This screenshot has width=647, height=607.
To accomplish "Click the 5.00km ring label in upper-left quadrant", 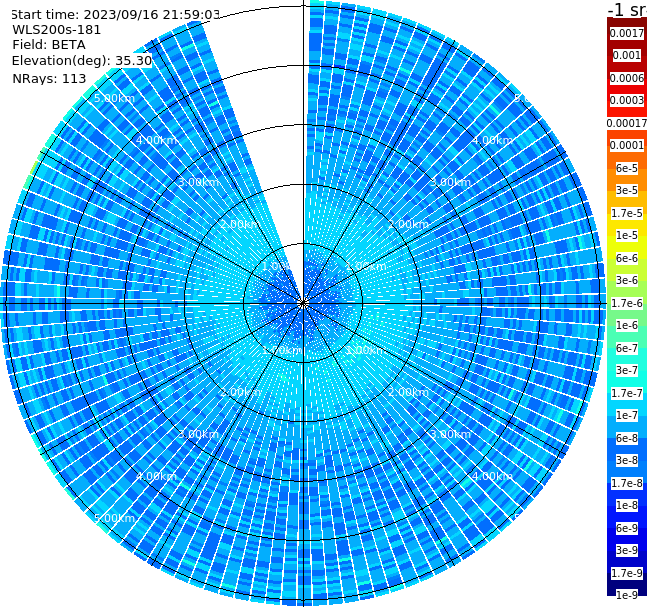I will [x=114, y=98].
